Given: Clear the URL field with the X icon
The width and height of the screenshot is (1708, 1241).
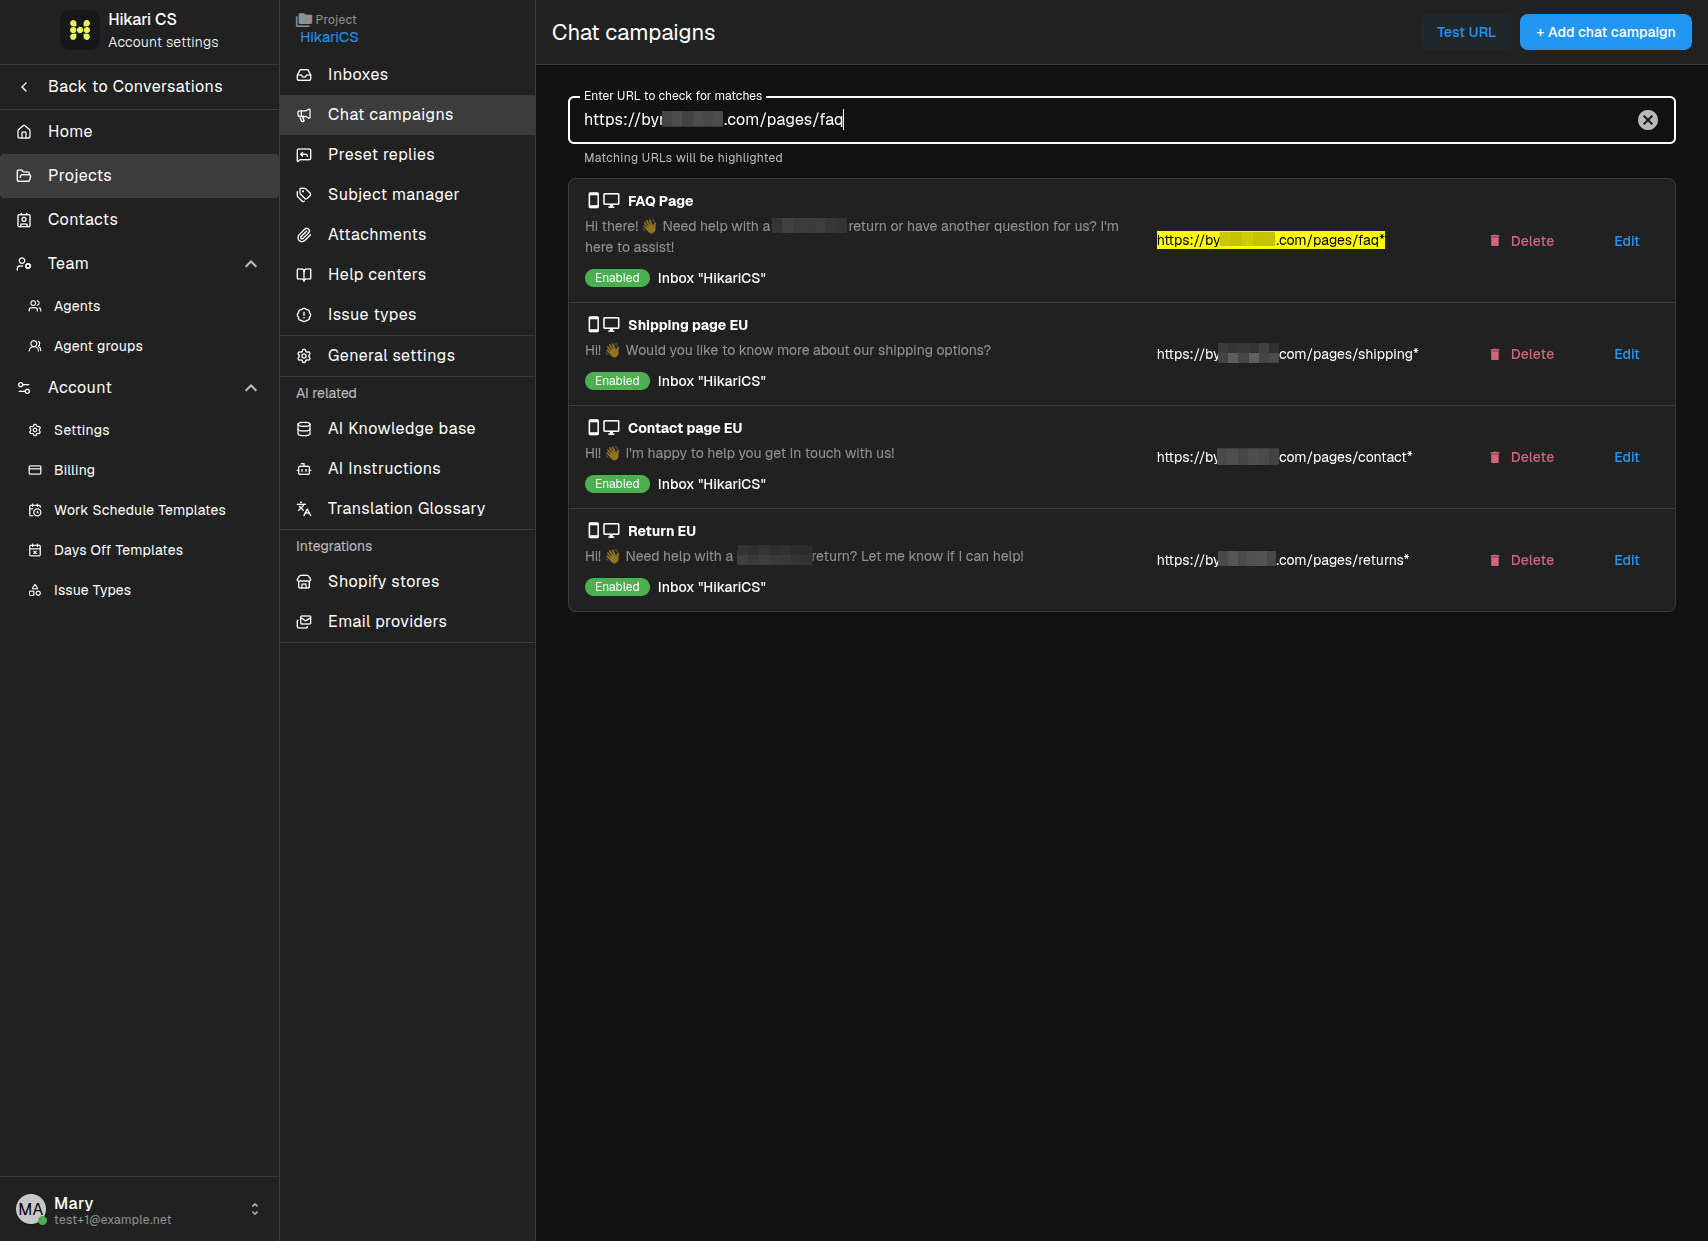Looking at the screenshot, I should point(1647,120).
